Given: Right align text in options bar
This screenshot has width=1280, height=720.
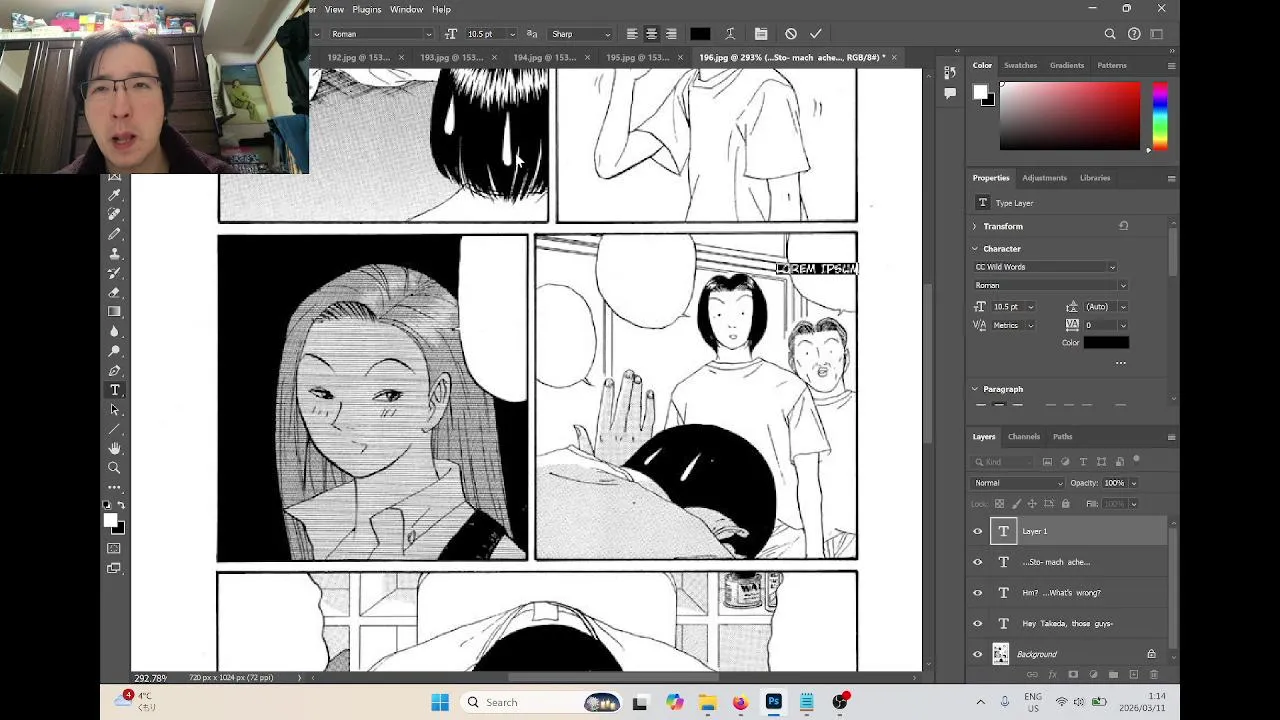Looking at the screenshot, I should tap(671, 34).
